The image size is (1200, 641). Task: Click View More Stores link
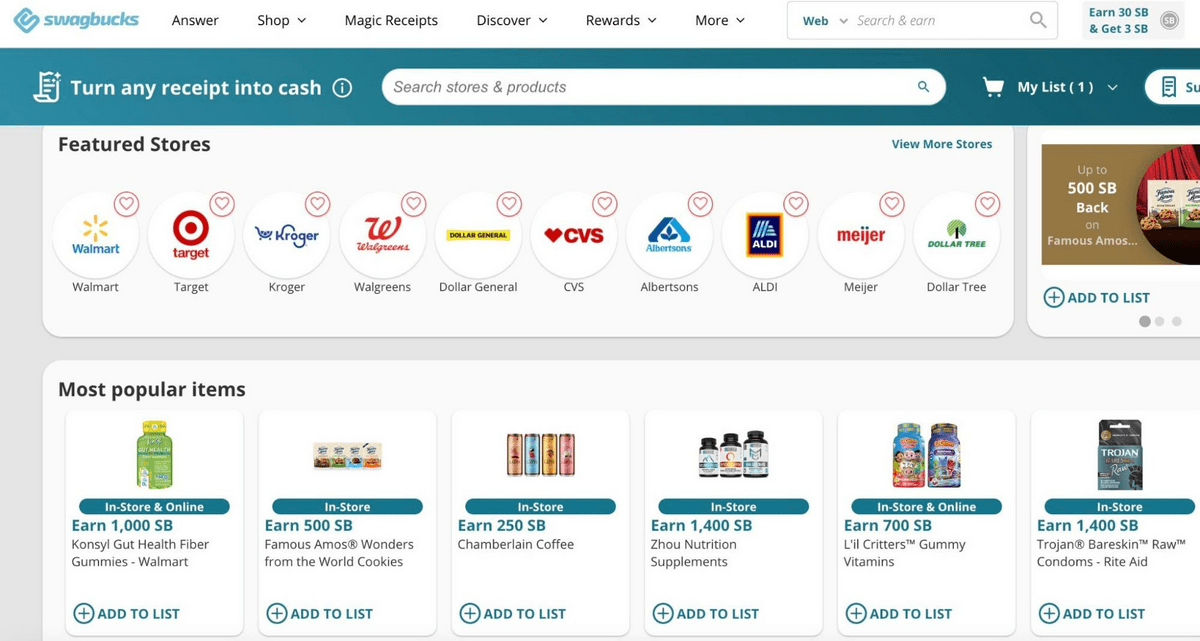pos(942,144)
